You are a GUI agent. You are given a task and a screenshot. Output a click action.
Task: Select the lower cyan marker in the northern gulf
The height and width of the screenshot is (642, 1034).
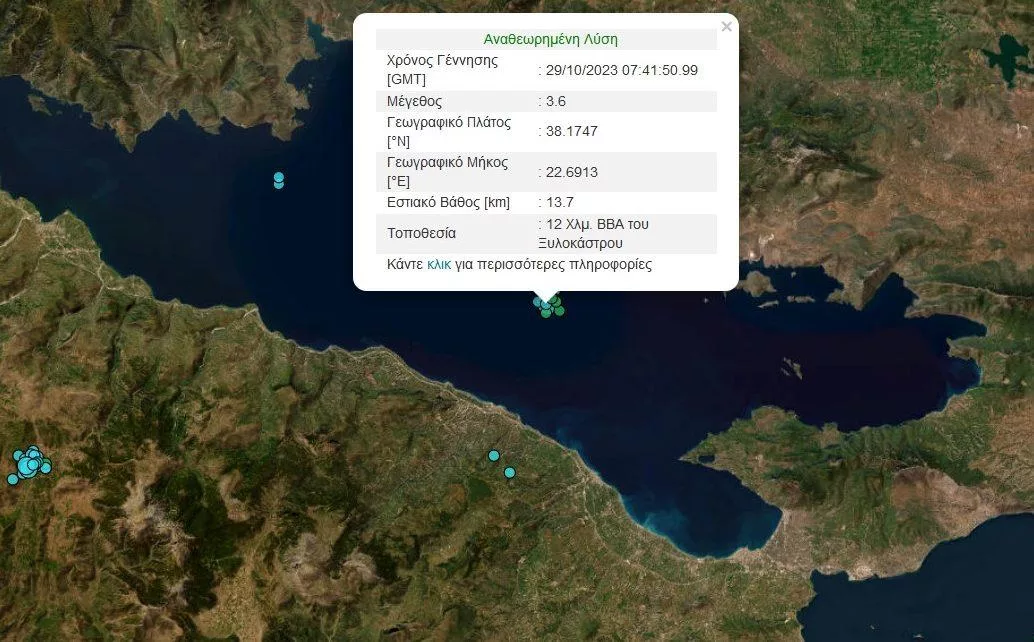[x=279, y=184]
